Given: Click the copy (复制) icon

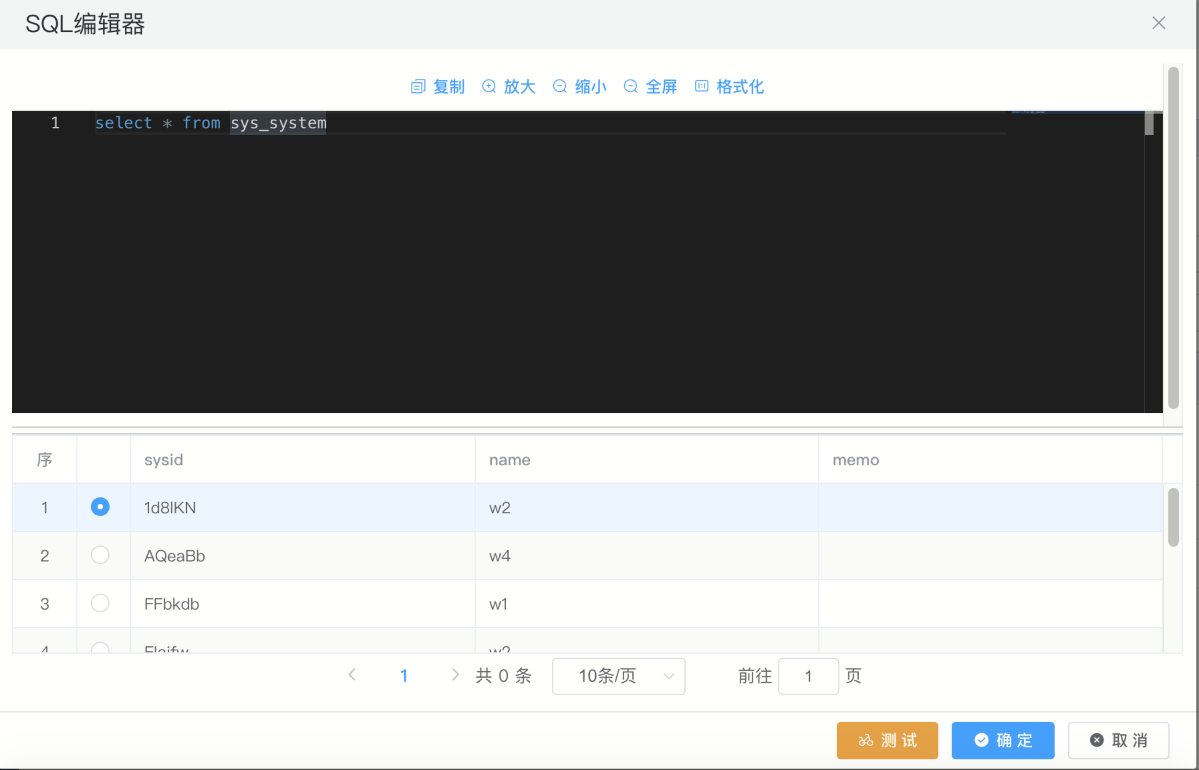Looking at the screenshot, I should pos(419,87).
